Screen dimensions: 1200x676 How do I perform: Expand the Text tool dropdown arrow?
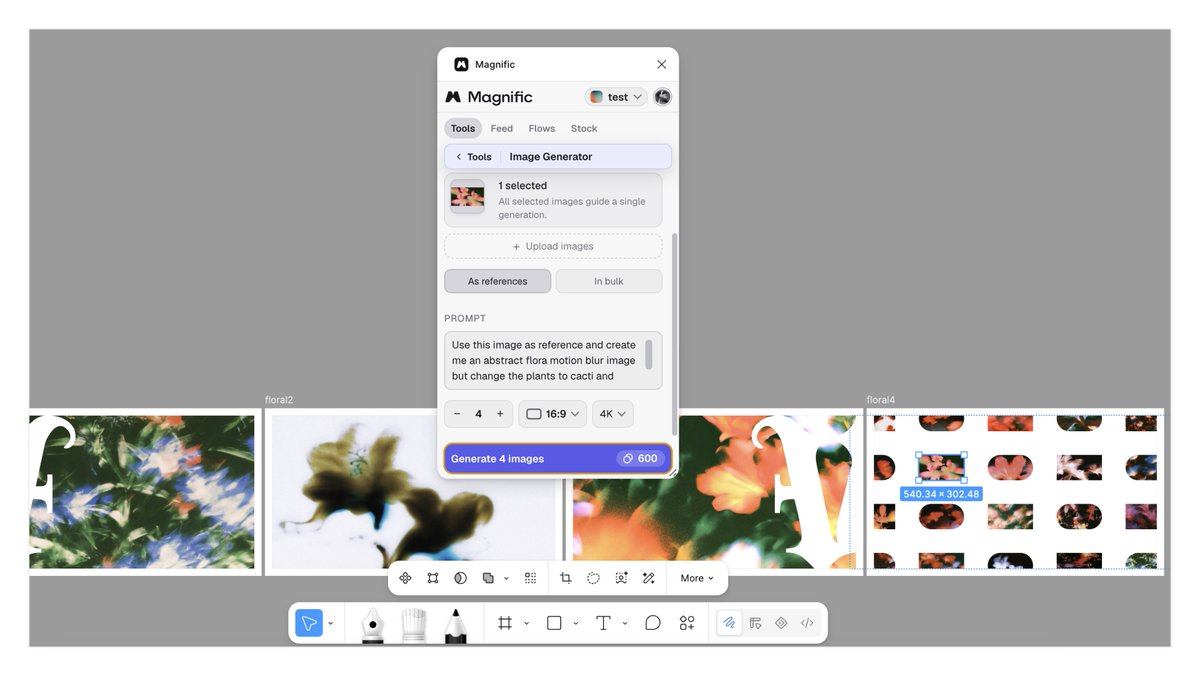click(625, 624)
